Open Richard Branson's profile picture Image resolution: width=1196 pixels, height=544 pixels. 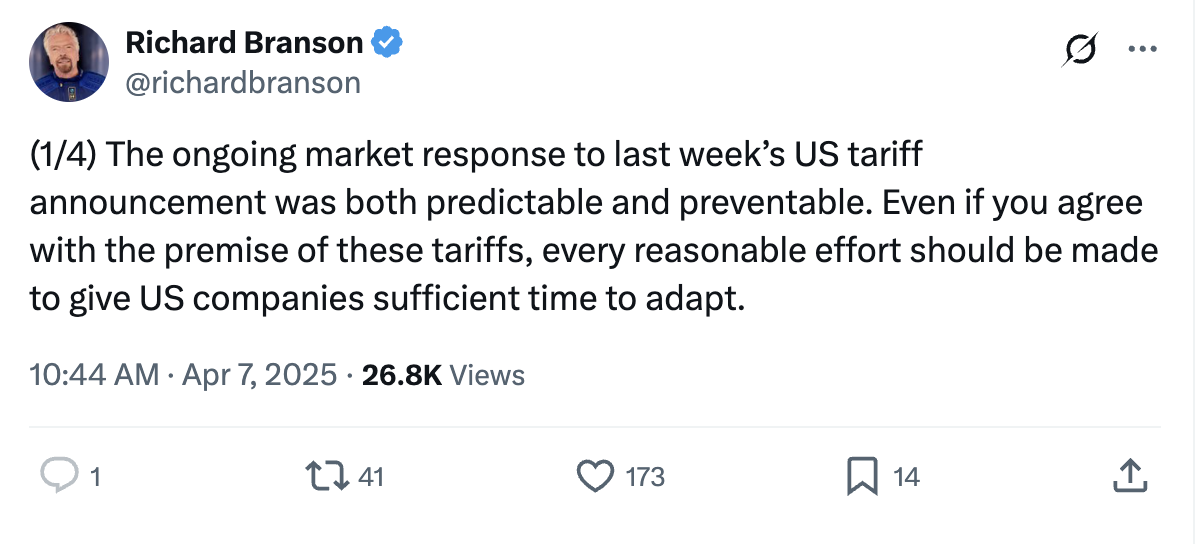69,62
